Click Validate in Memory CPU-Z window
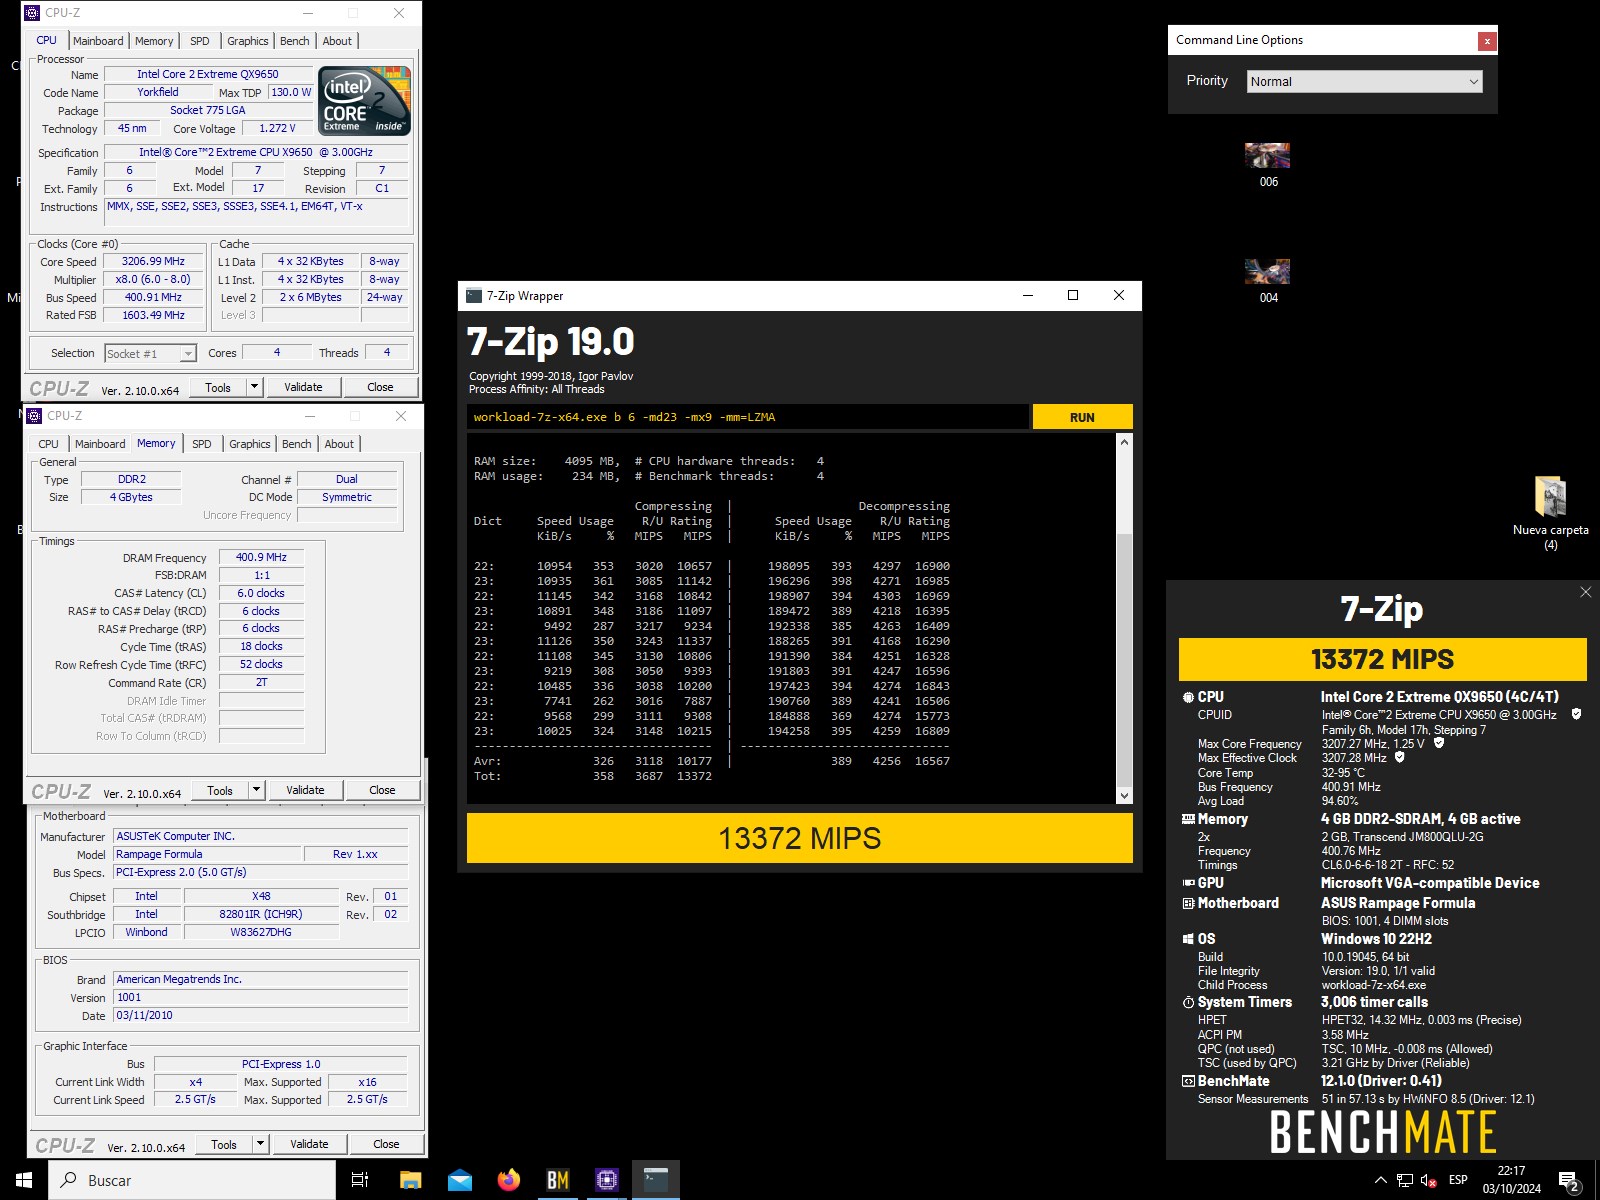 click(305, 790)
